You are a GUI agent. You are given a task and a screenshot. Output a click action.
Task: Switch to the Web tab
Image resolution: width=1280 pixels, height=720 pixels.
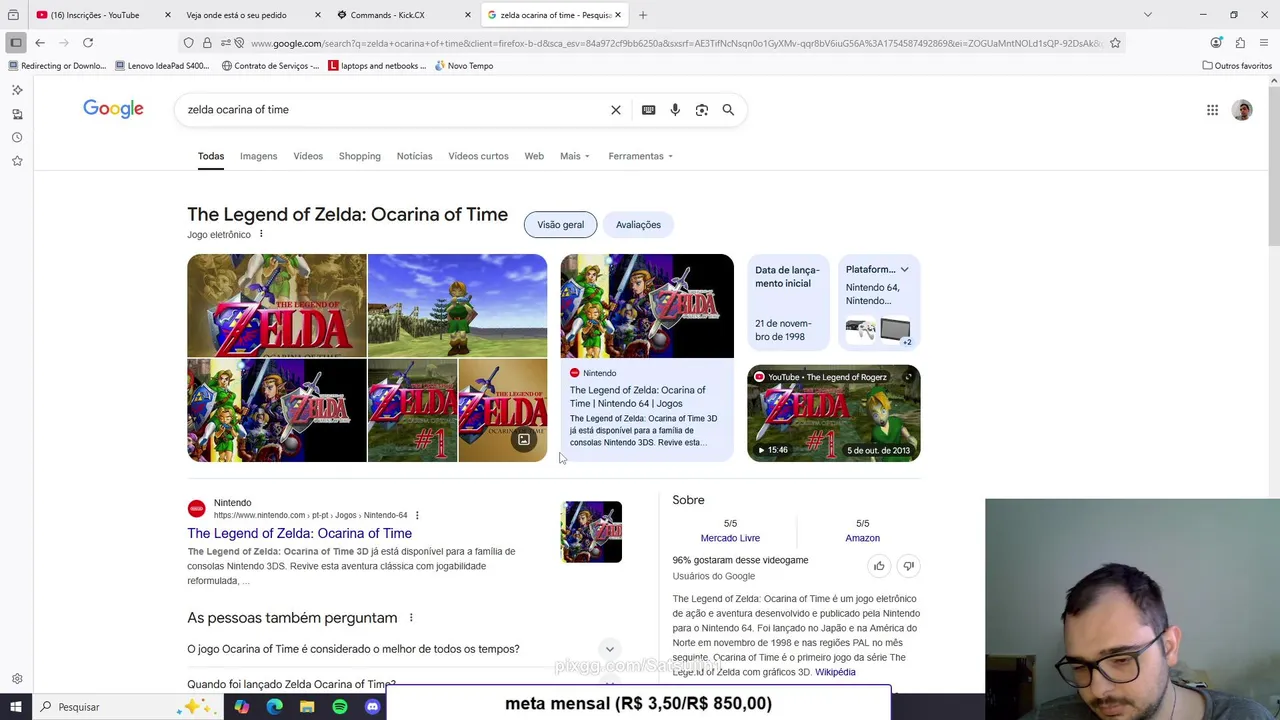[534, 156]
